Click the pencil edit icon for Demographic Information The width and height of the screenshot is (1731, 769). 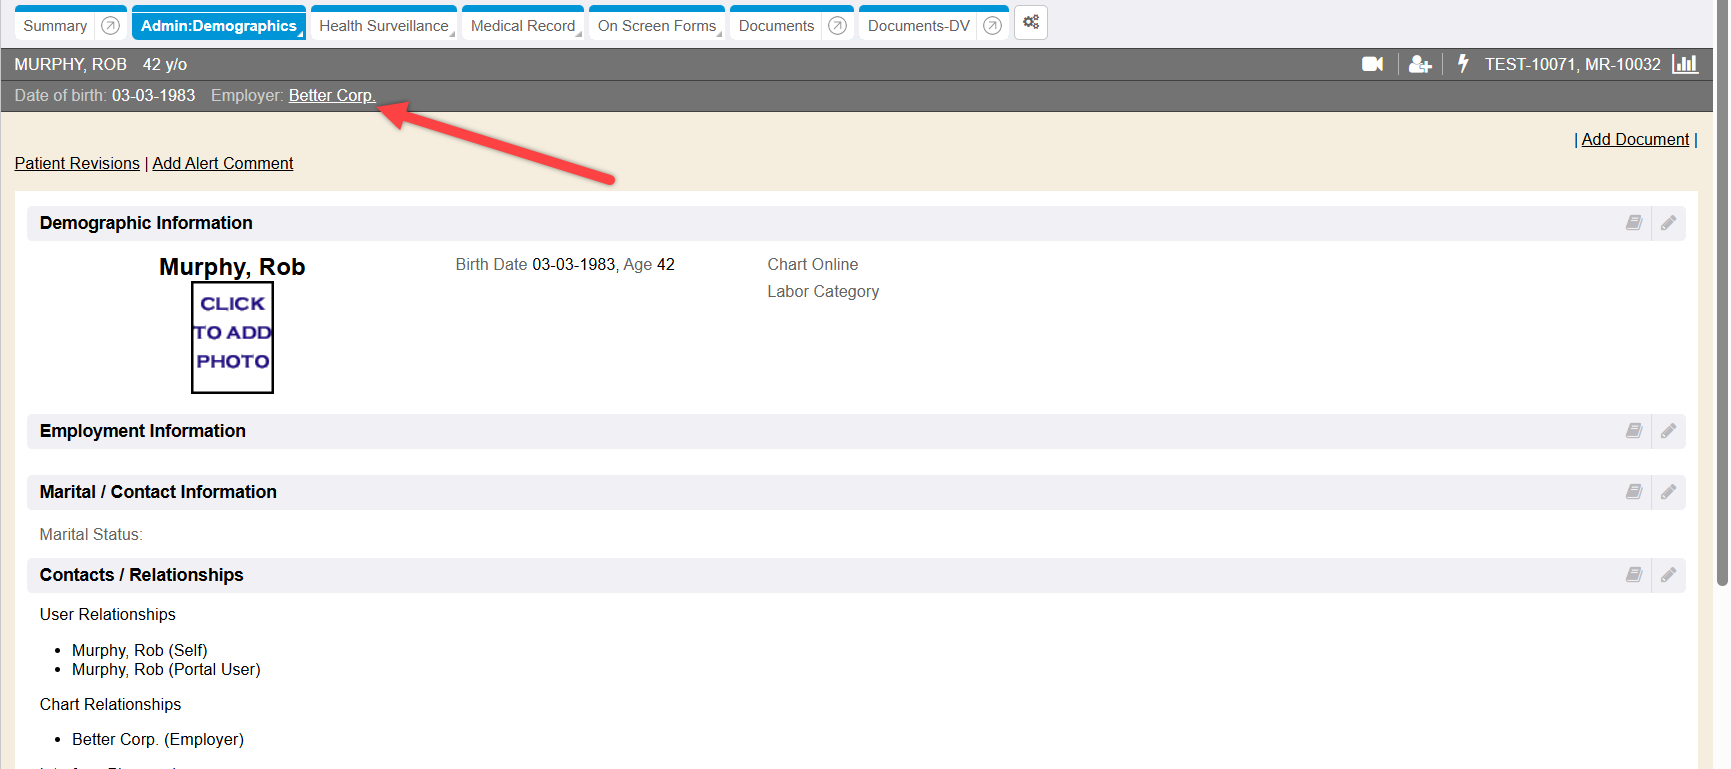coord(1668,223)
